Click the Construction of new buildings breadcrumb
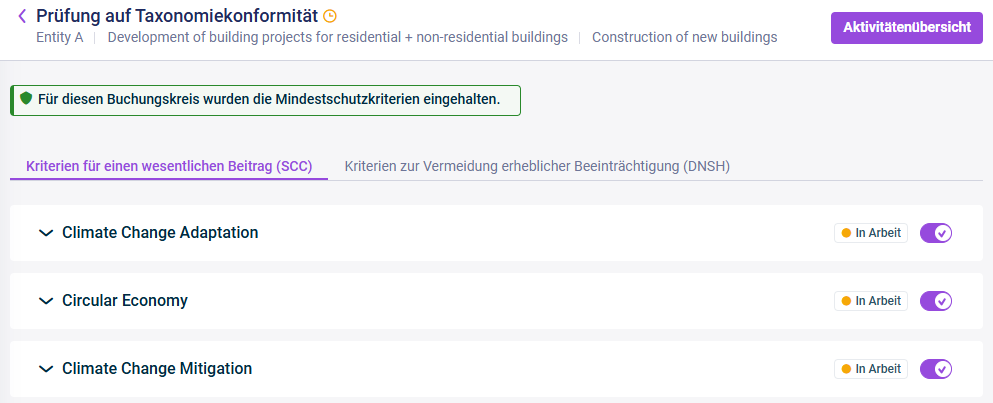This screenshot has width=993, height=403. point(685,37)
